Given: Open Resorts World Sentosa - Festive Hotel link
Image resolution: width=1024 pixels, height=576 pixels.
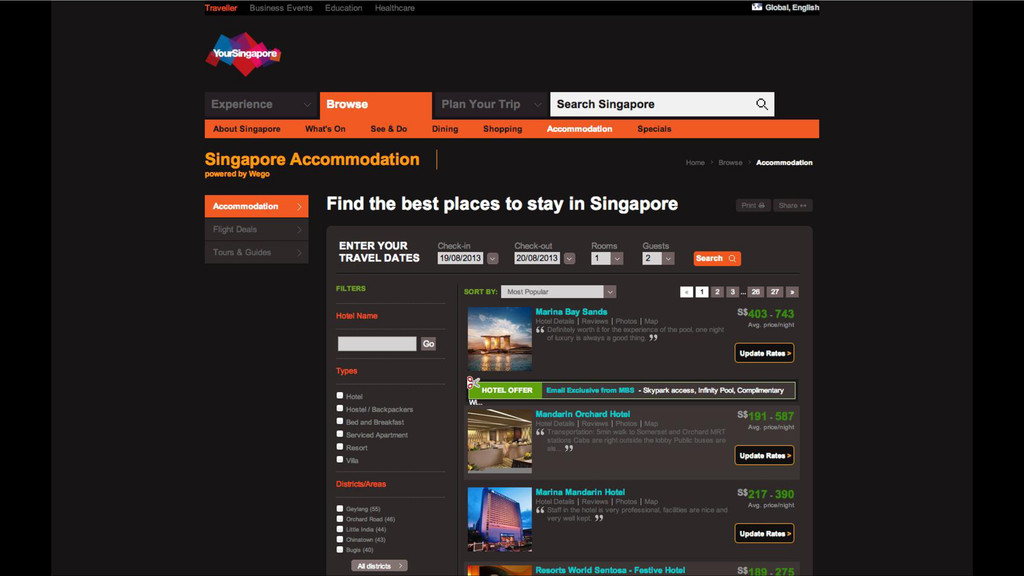Looking at the screenshot, I should (x=610, y=570).
